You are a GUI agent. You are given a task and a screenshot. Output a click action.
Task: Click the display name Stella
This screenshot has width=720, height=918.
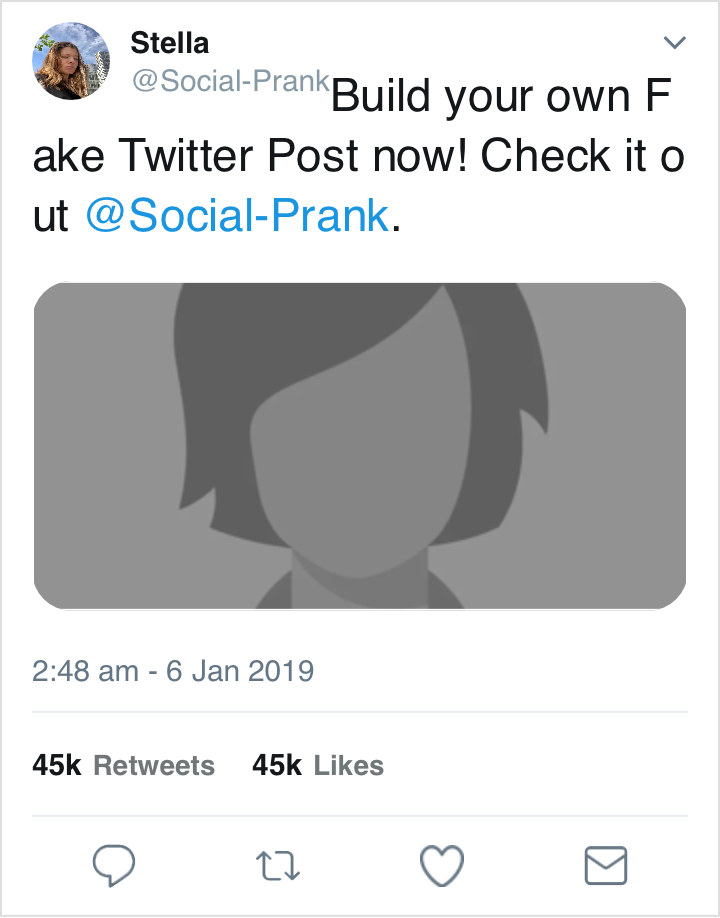click(170, 43)
